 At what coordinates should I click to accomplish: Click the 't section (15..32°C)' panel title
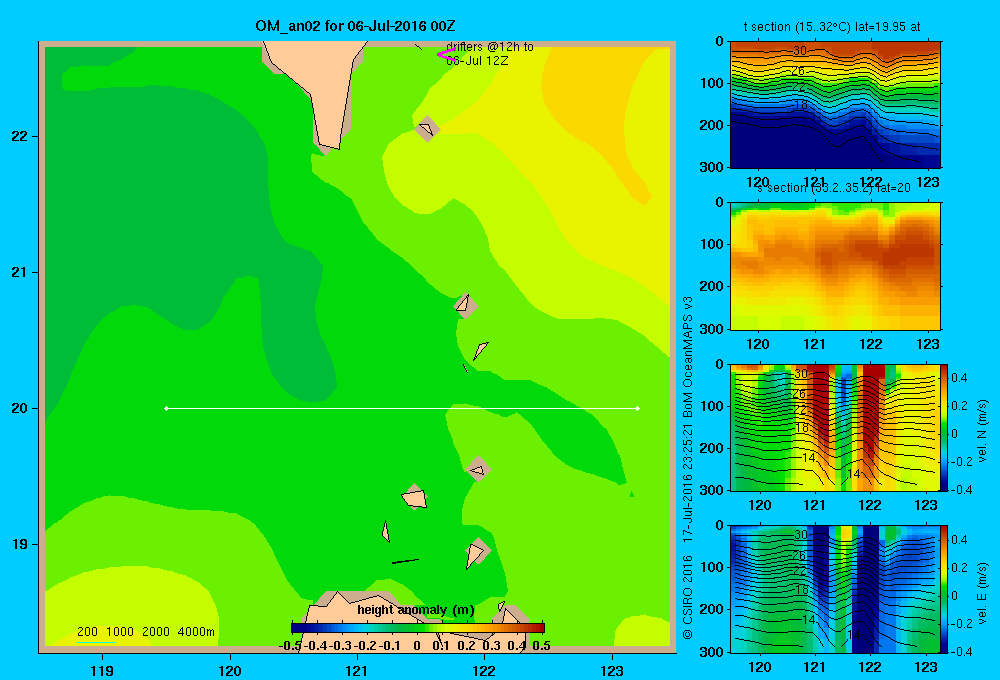(x=832, y=27)
